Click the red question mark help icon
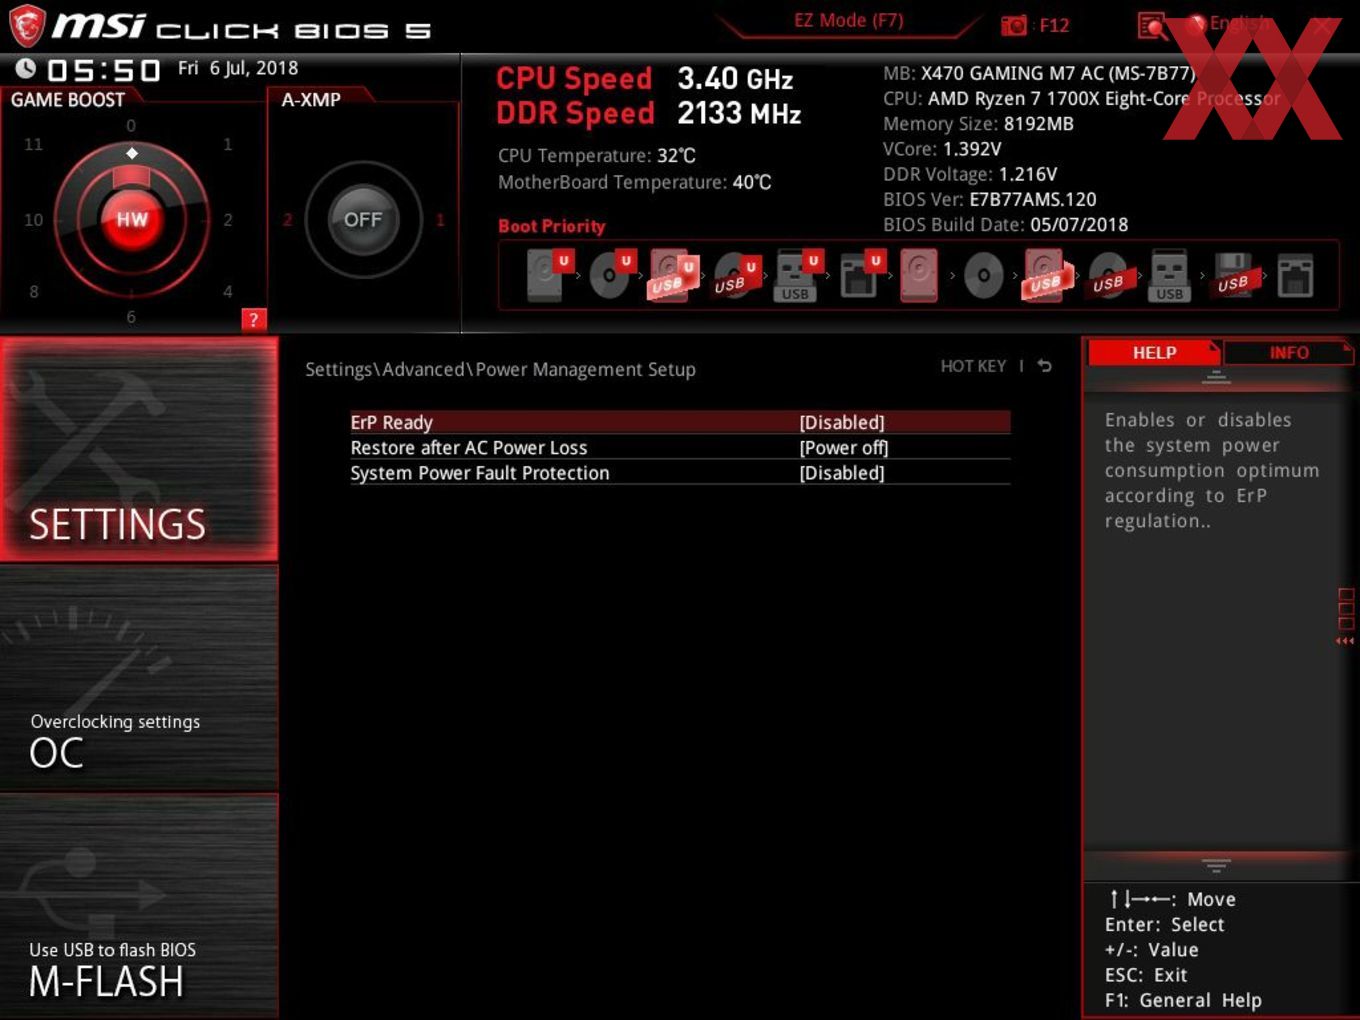Screen dimensions: 1360x1020 click(254, 319)
